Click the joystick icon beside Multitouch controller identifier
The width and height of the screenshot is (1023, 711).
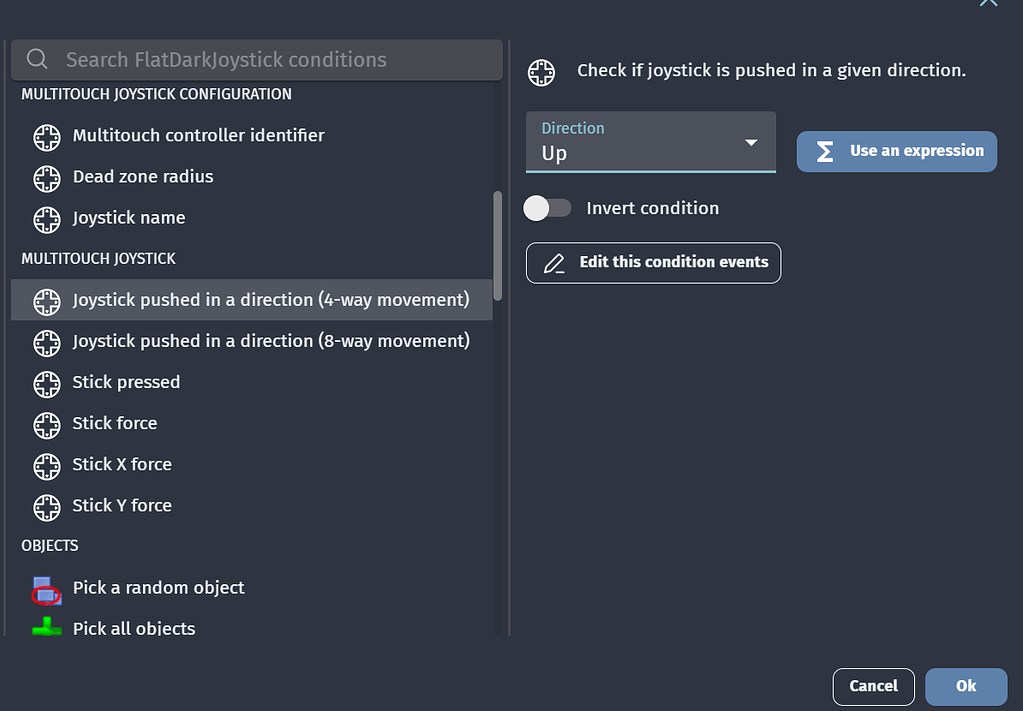tap(47, 137)
